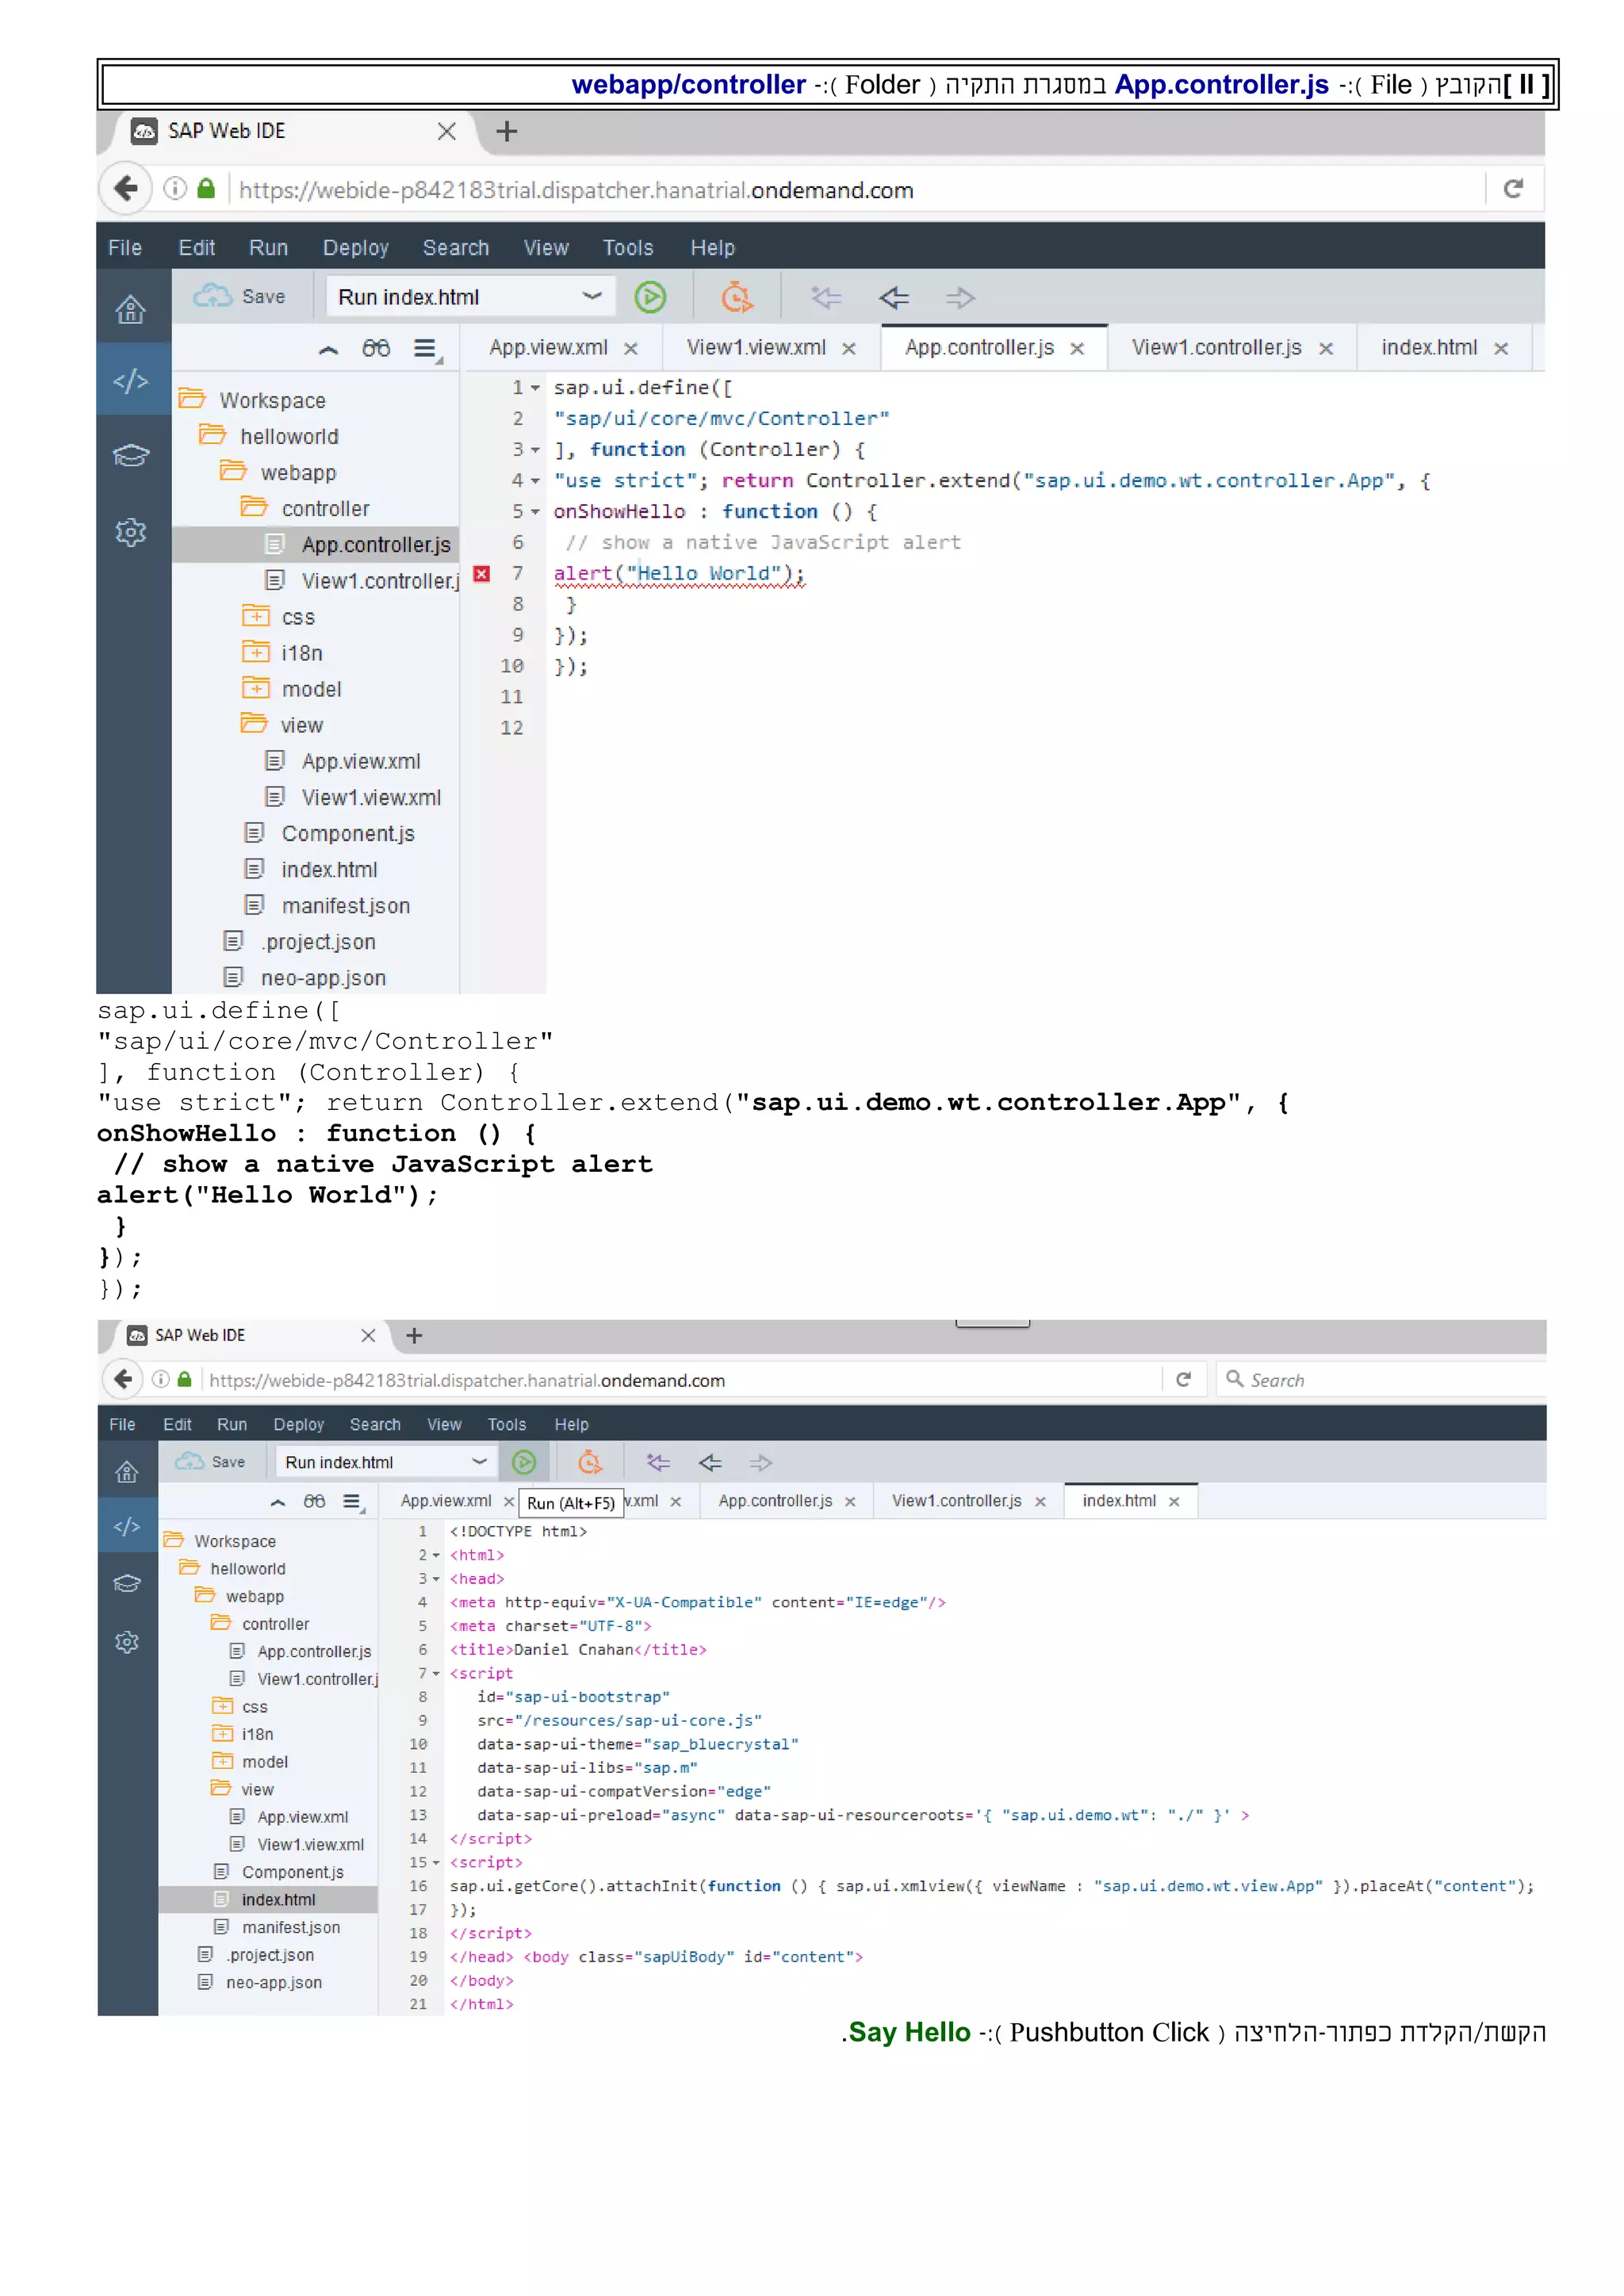The image size is (1624, 2296).
Task: Click reload icon in bottom screenshot address bar
Action: click(1183, 1380)
